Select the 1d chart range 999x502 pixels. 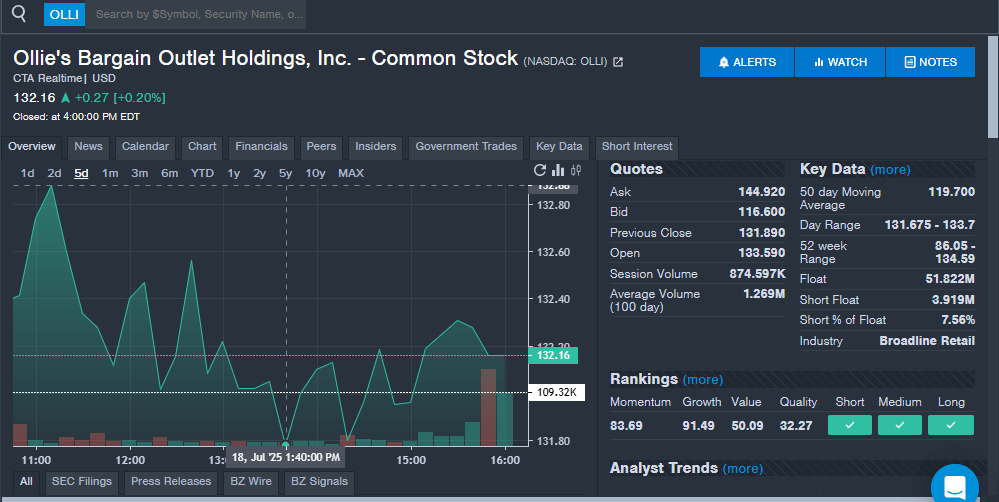coord(27,173)
